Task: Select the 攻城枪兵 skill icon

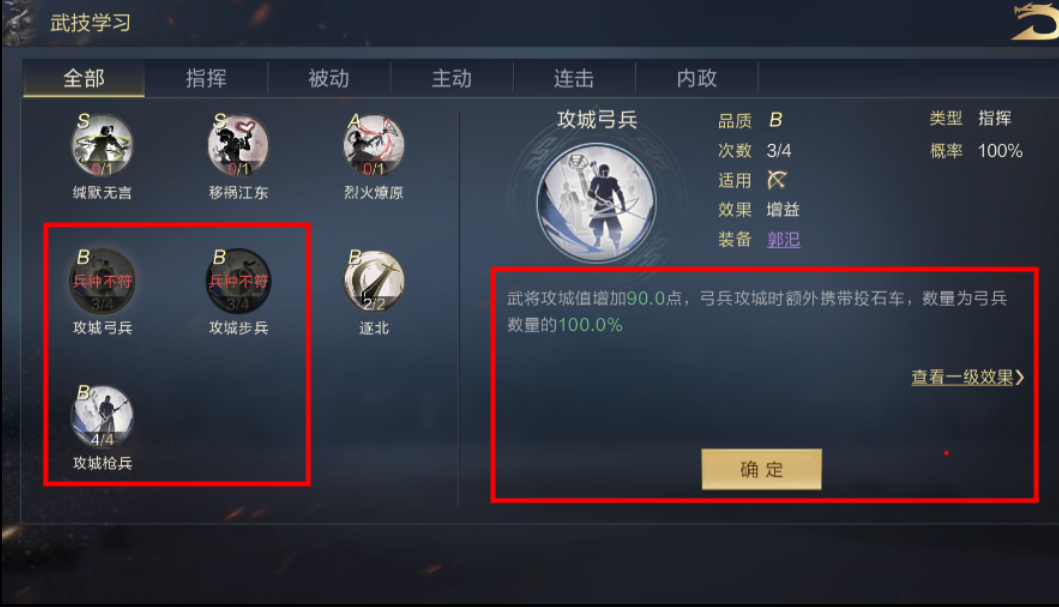Action: 102,417
